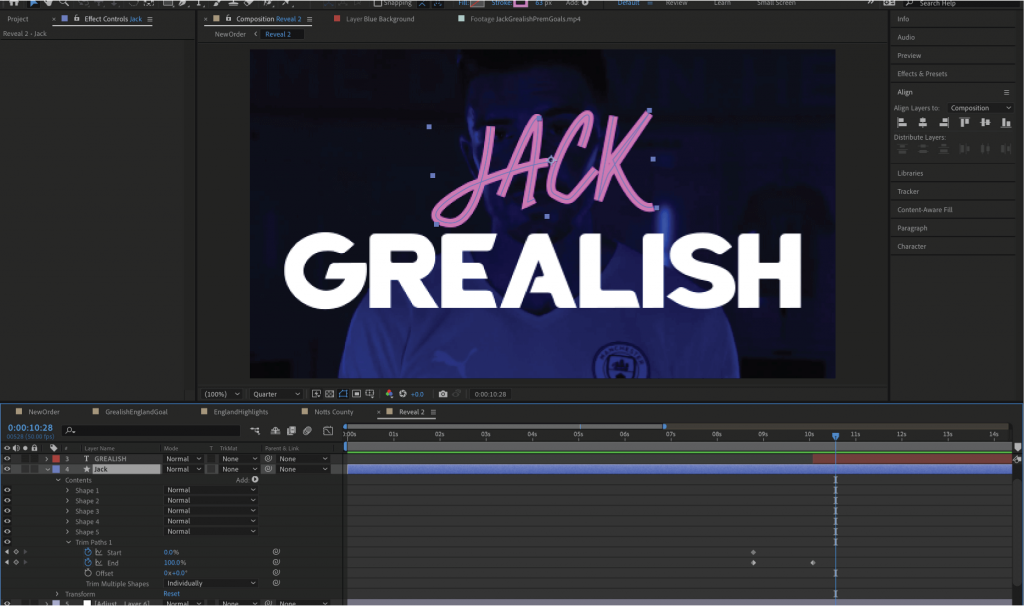Collapse the Trim Paths 1 group

[x=68, y=542]
